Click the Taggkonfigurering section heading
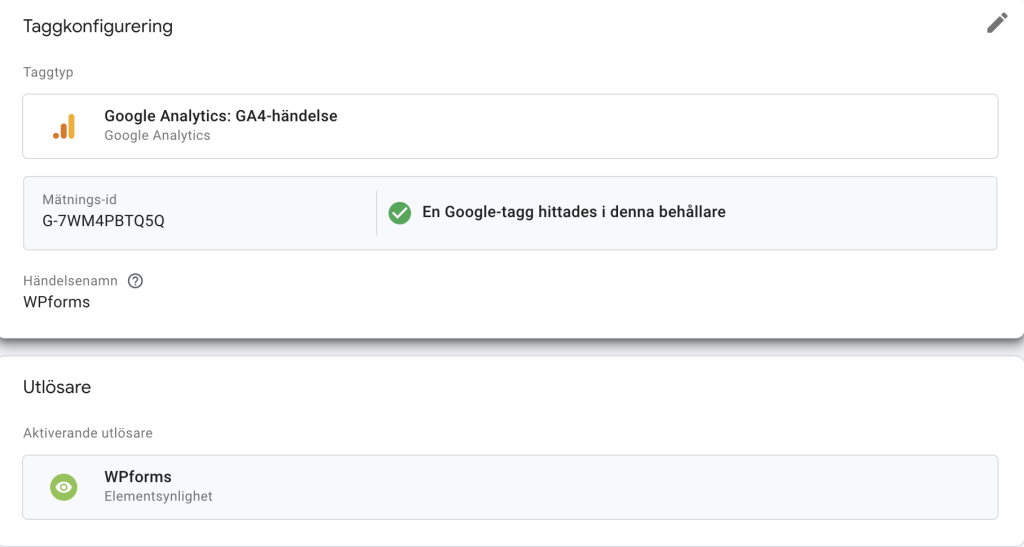The height and width of the screenshot is (547, 1024). (x=98, y=27)
